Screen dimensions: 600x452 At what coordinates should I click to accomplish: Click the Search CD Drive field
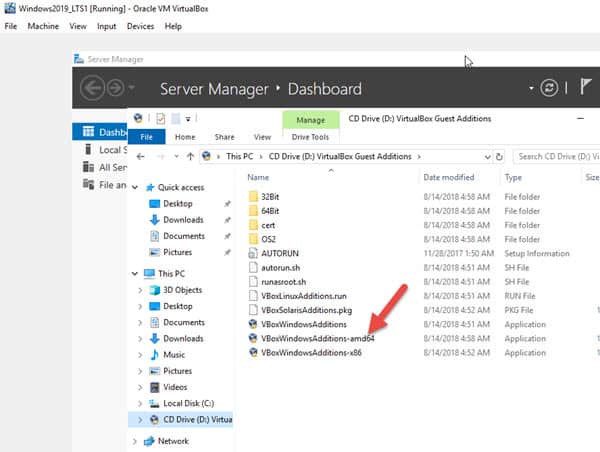557,157
